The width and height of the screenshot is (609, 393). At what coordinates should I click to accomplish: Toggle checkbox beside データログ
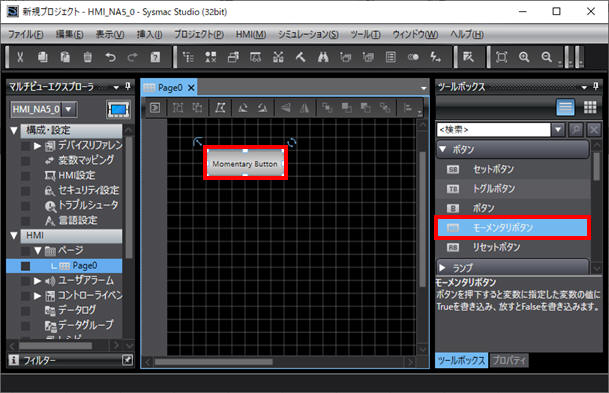click(x=26, y=311)
